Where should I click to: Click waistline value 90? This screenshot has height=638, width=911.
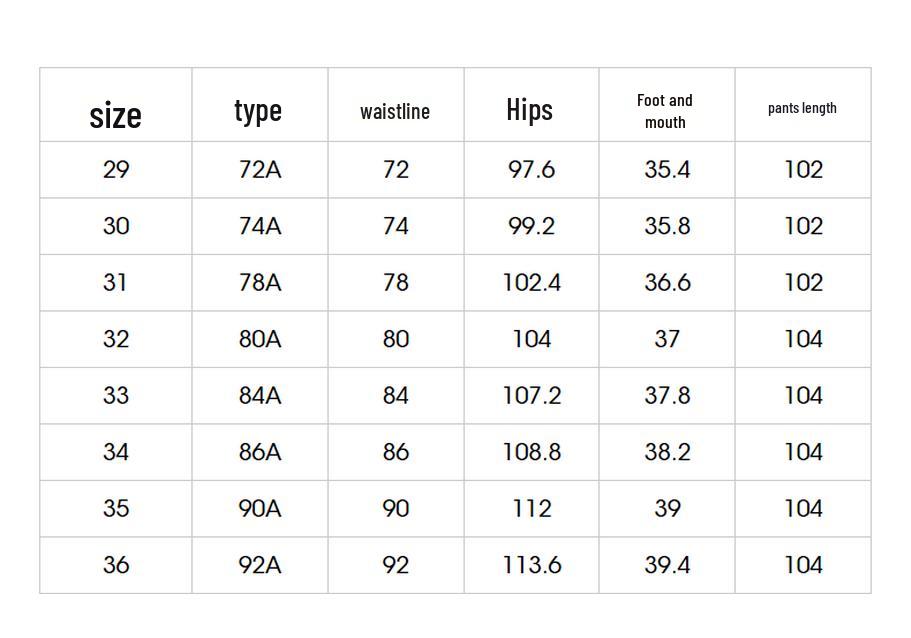[x=396, y=508]
